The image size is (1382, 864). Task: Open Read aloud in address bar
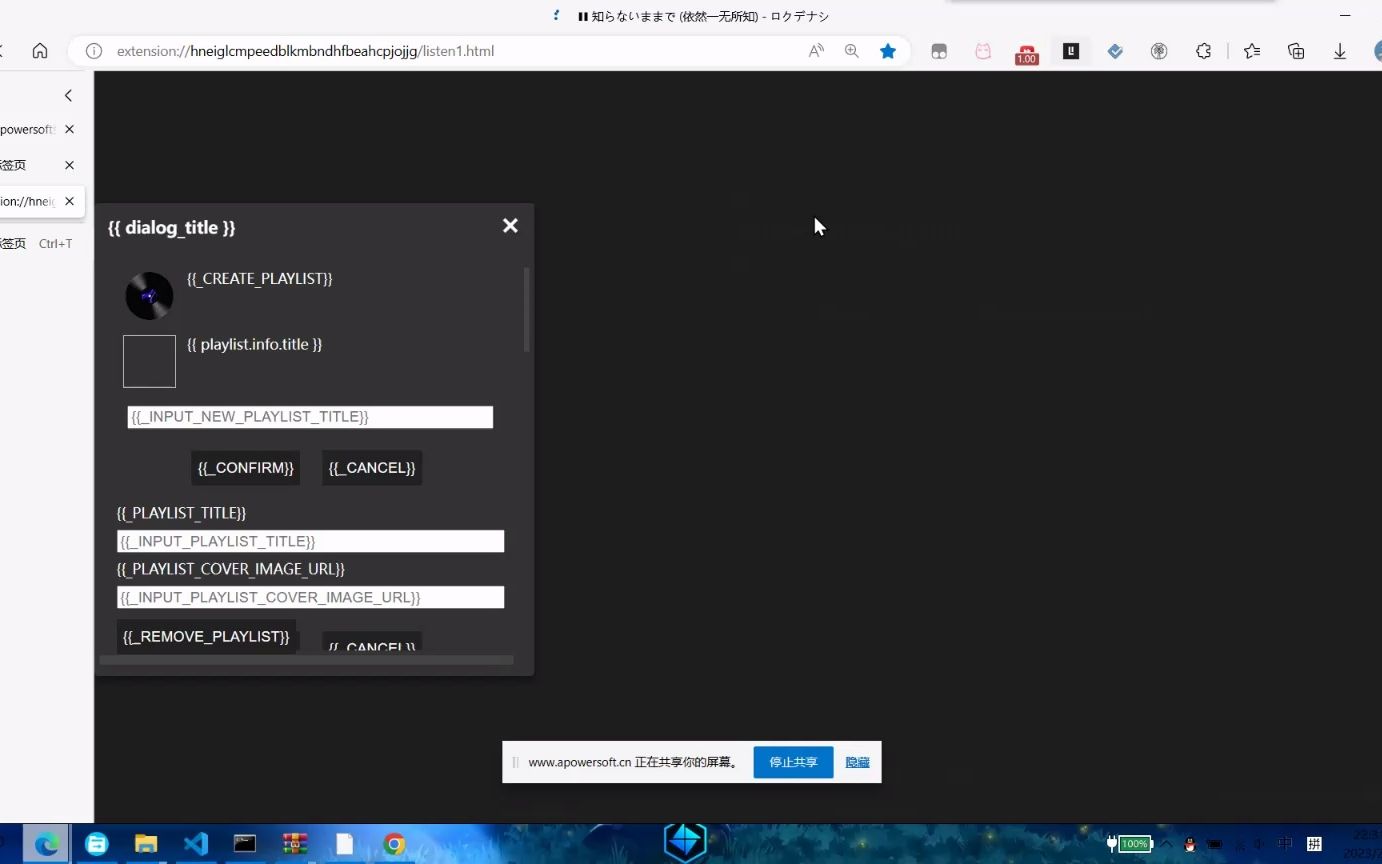tap(816, 51)
